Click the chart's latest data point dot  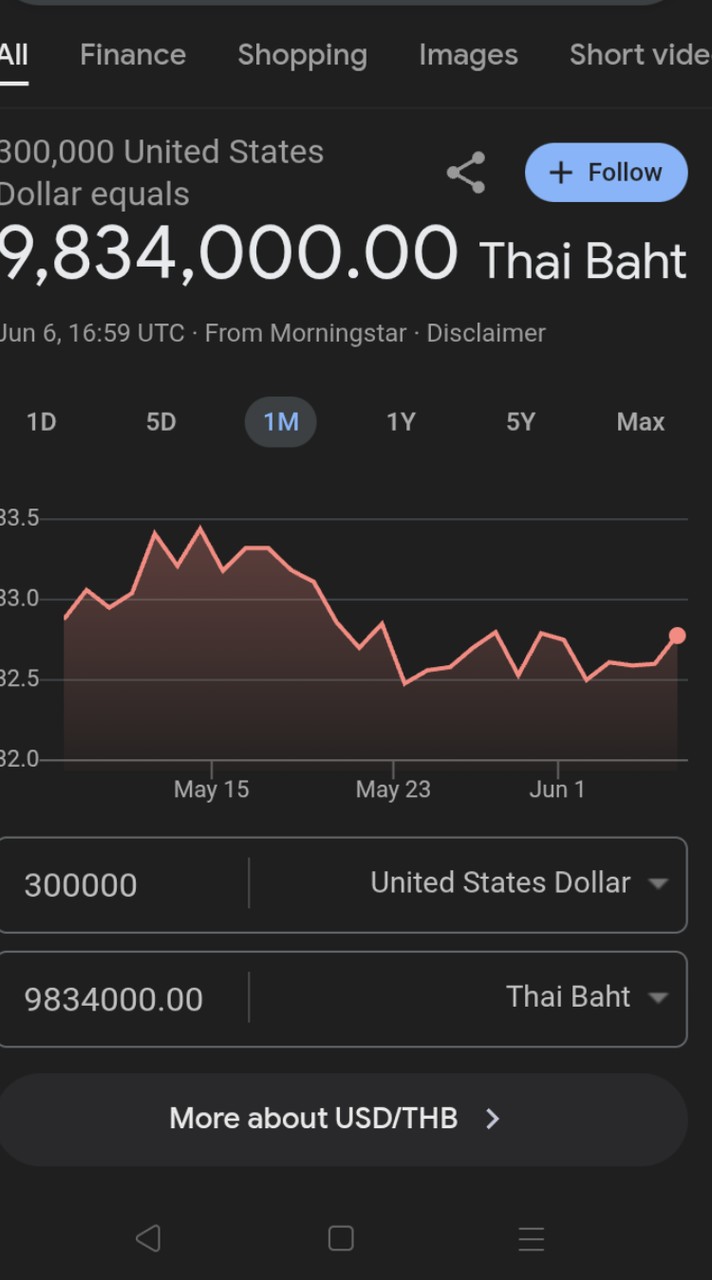point(677,635)
